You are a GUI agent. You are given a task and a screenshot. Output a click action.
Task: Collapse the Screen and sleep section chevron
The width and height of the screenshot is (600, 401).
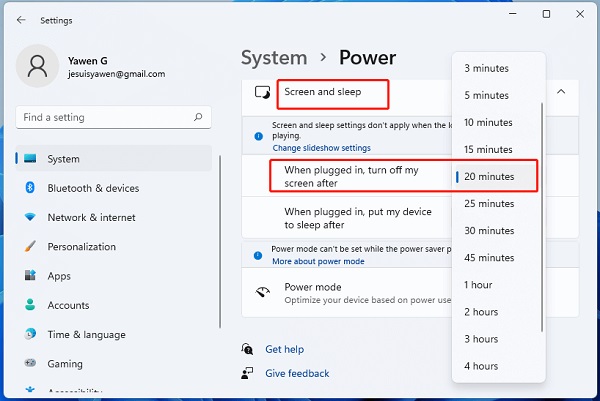pyautogui.click(x=561, y=92)
